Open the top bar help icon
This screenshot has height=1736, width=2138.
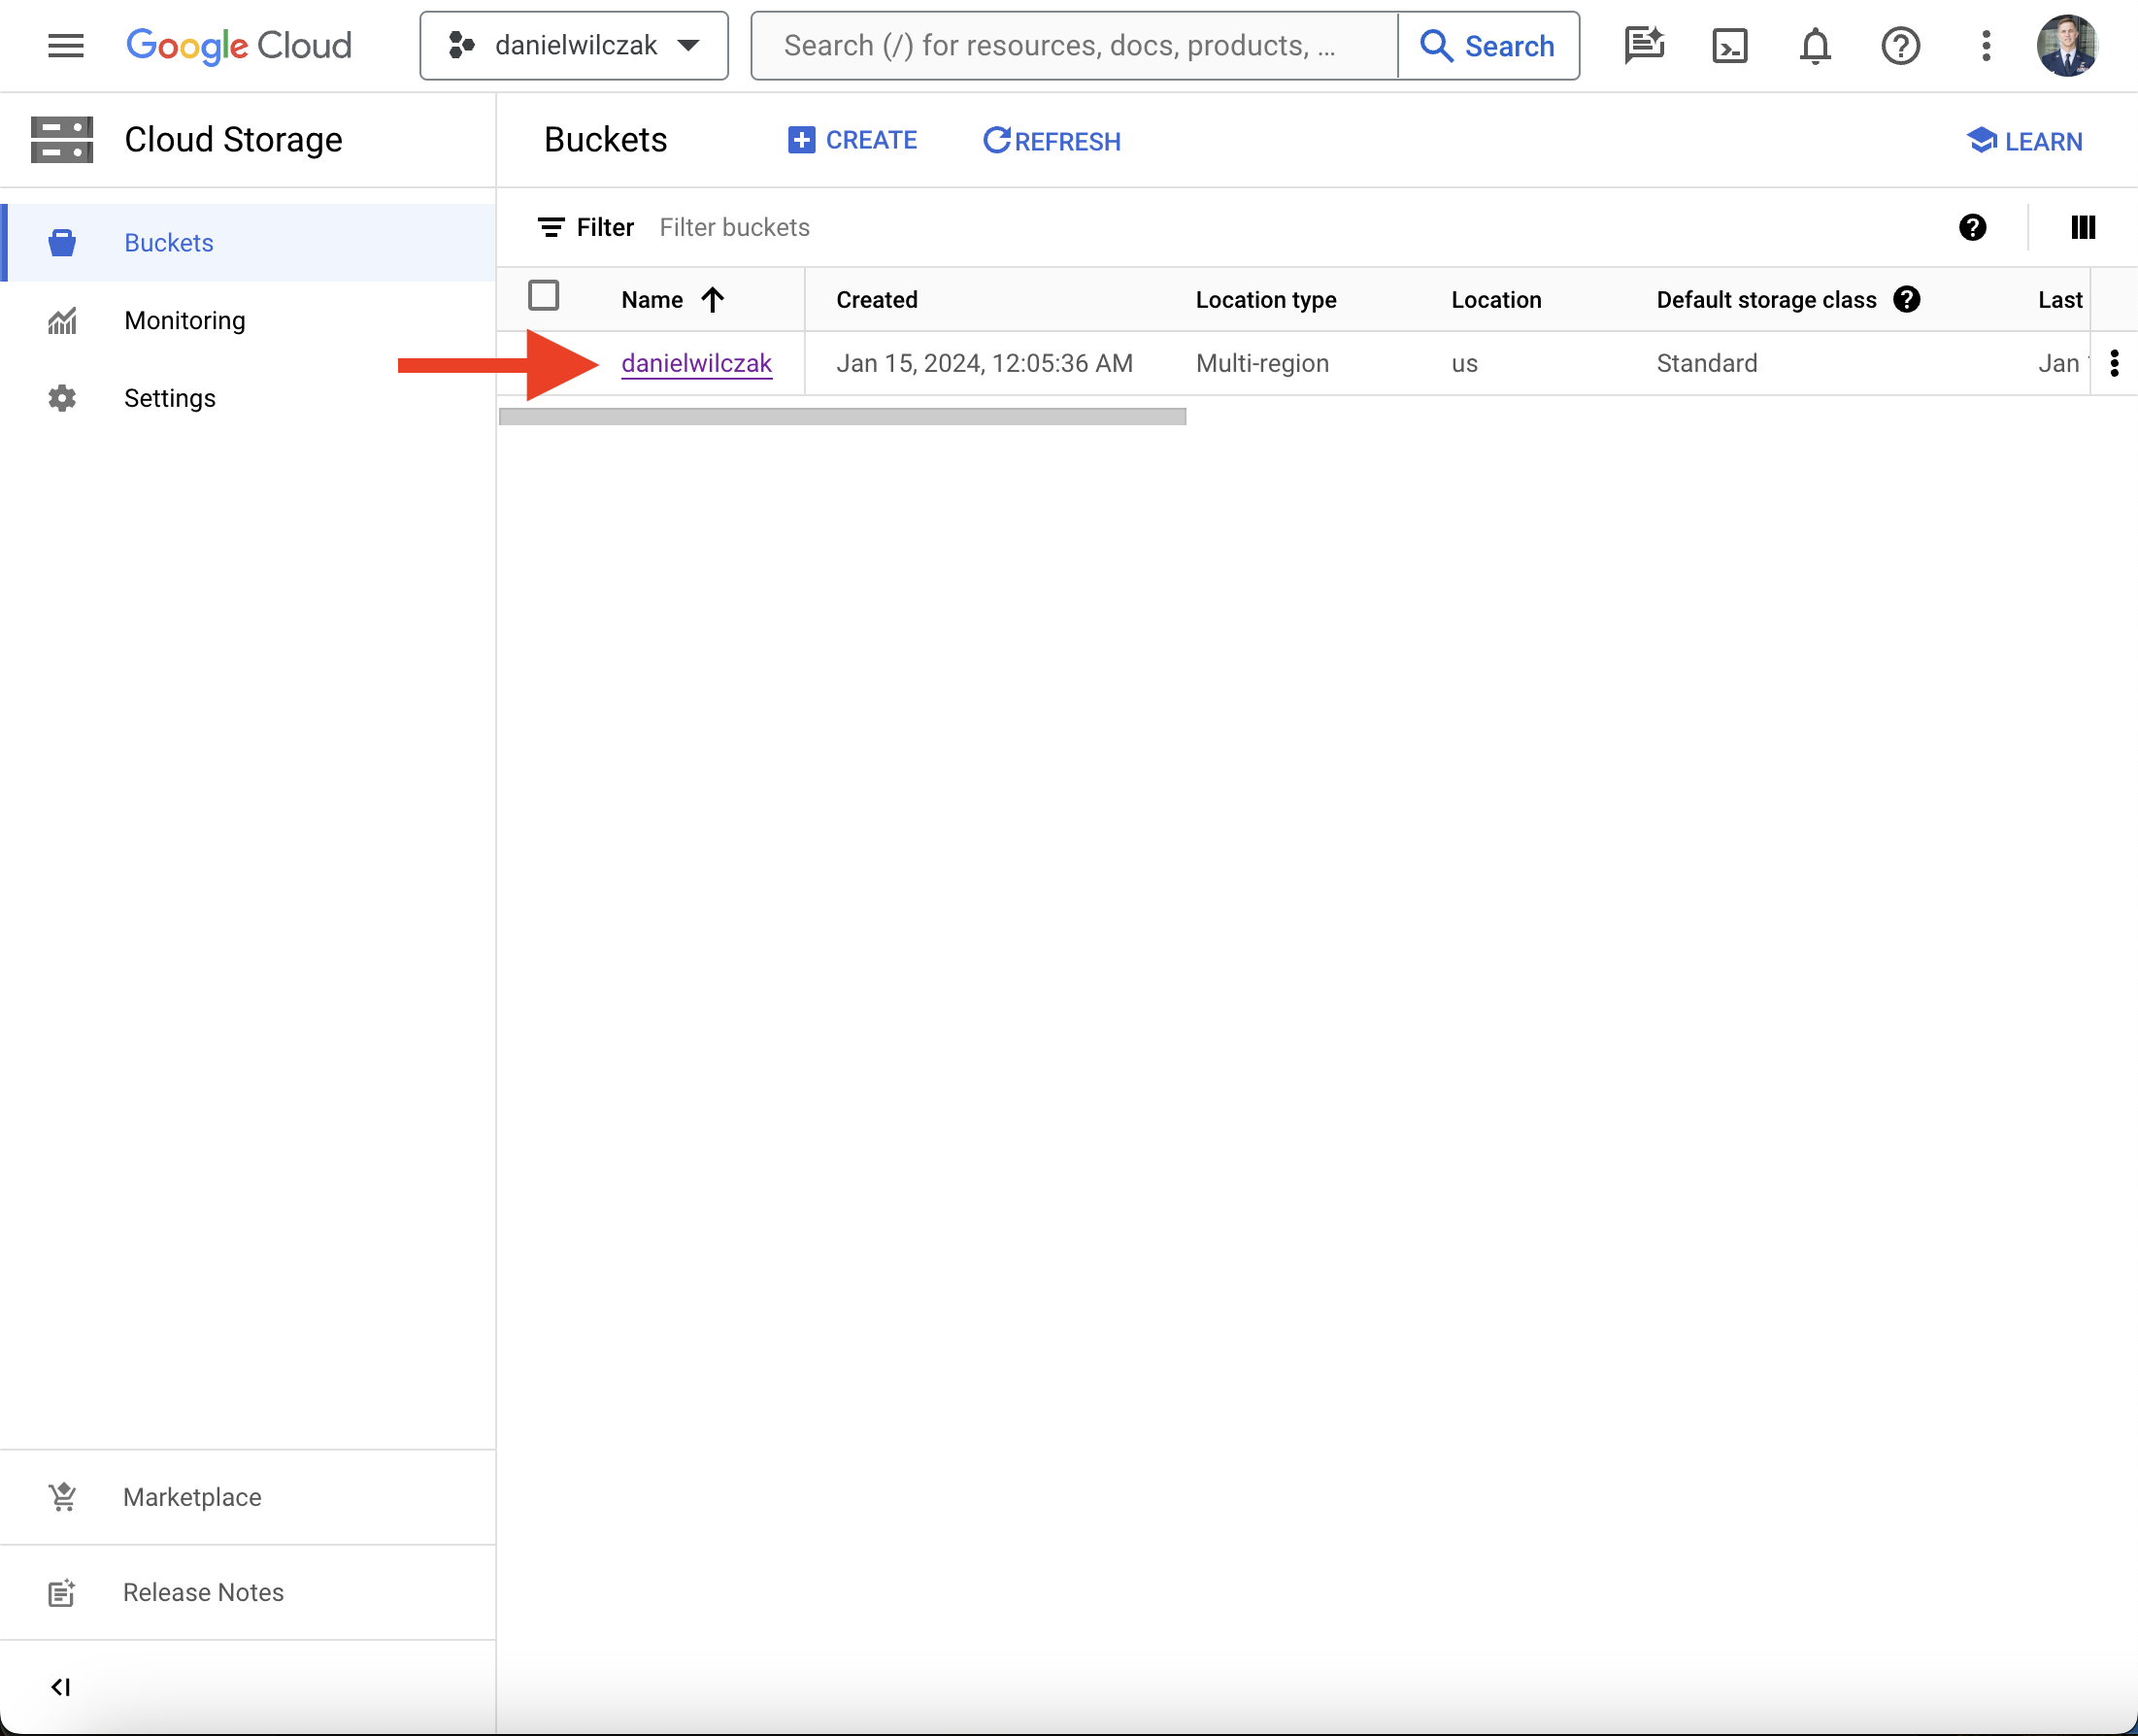[1900, 46]
